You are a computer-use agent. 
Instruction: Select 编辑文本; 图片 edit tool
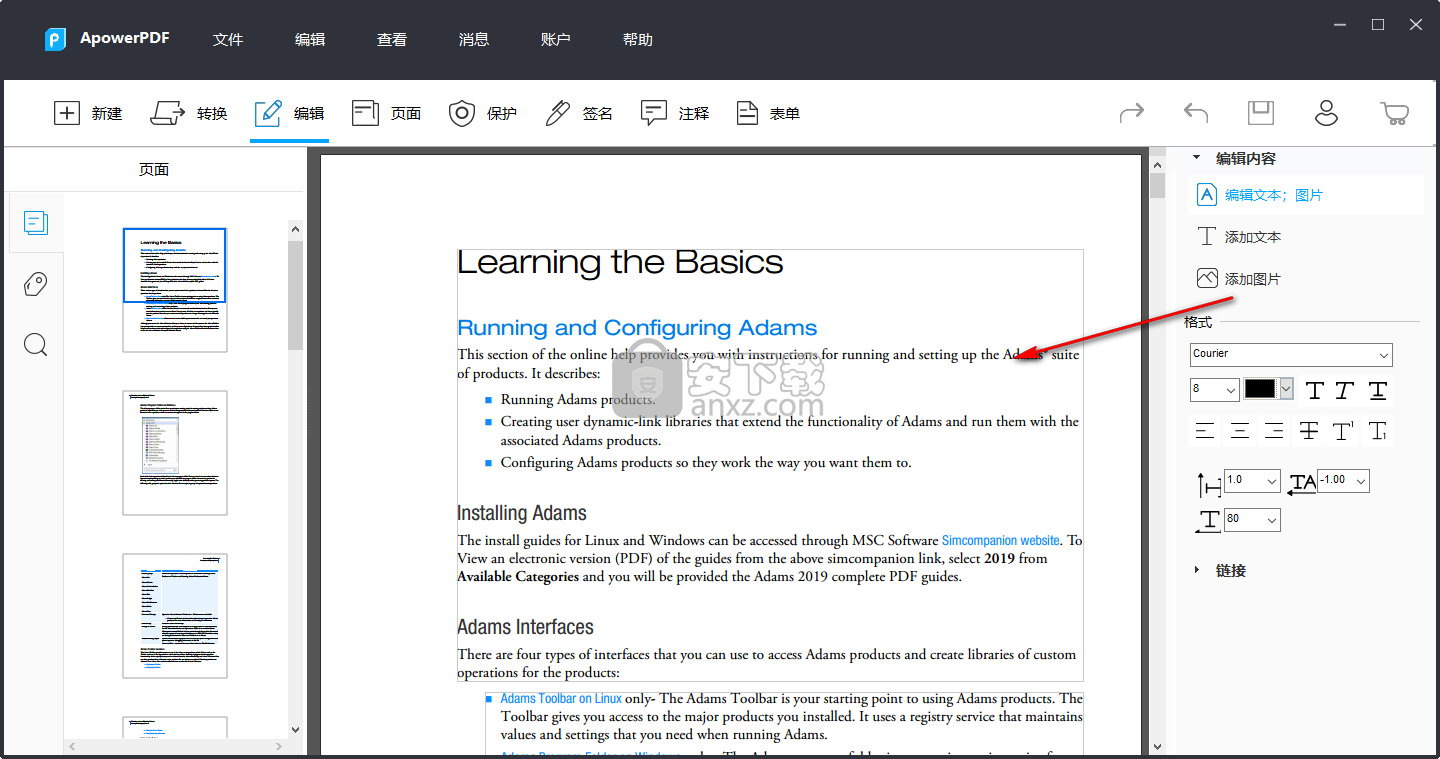pos(1305,195)
